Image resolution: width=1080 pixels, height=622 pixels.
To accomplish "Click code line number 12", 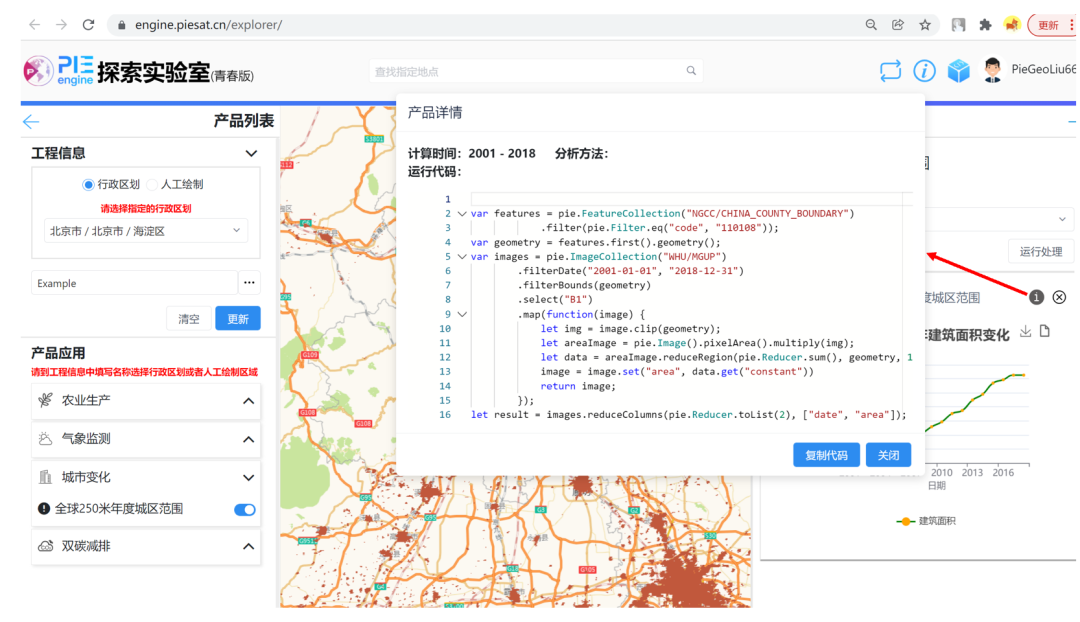I will [x=445, y=357].
